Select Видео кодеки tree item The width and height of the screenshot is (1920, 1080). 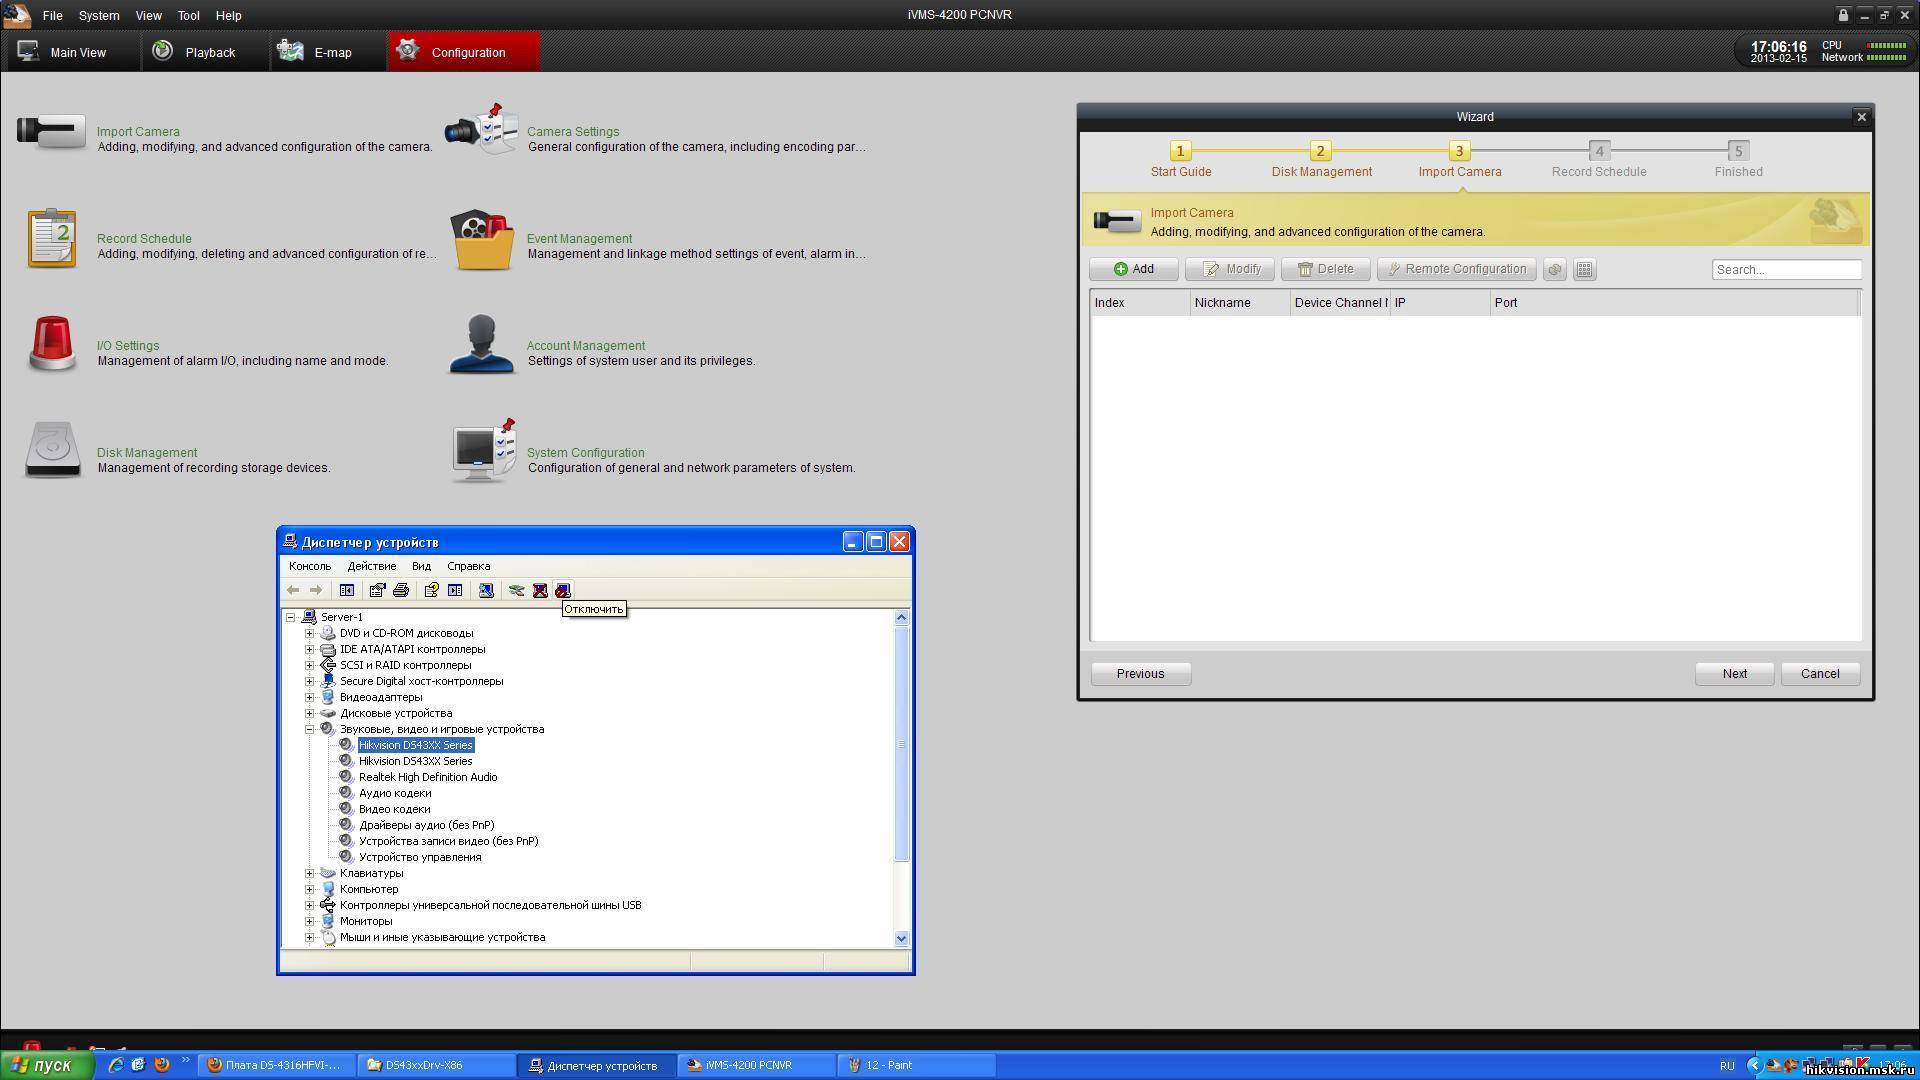pyautogui.click(x=395, y=810)
